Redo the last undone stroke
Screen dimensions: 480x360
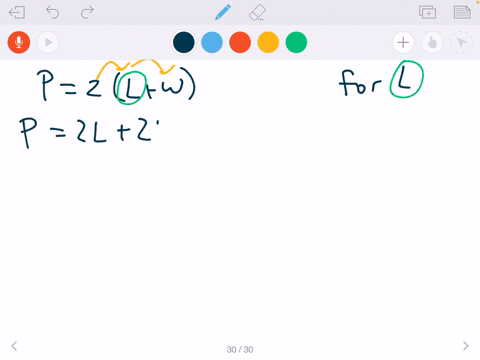87,13
